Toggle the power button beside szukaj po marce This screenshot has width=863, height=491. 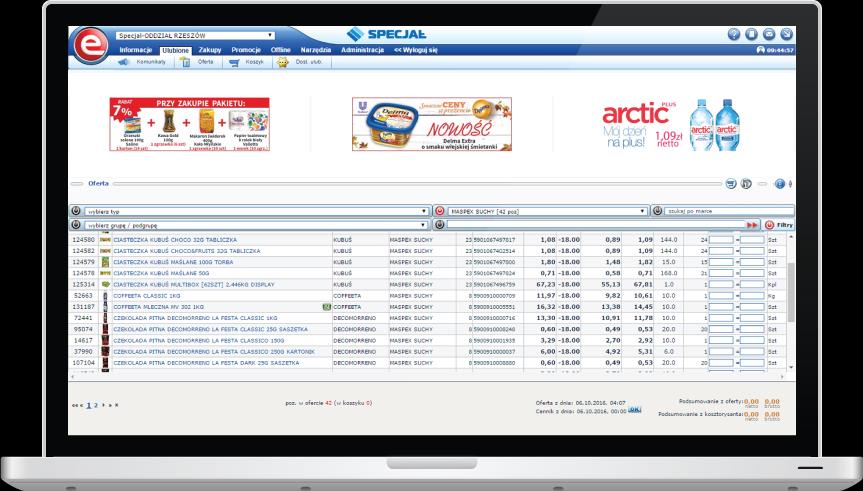[x=657, y=211]
